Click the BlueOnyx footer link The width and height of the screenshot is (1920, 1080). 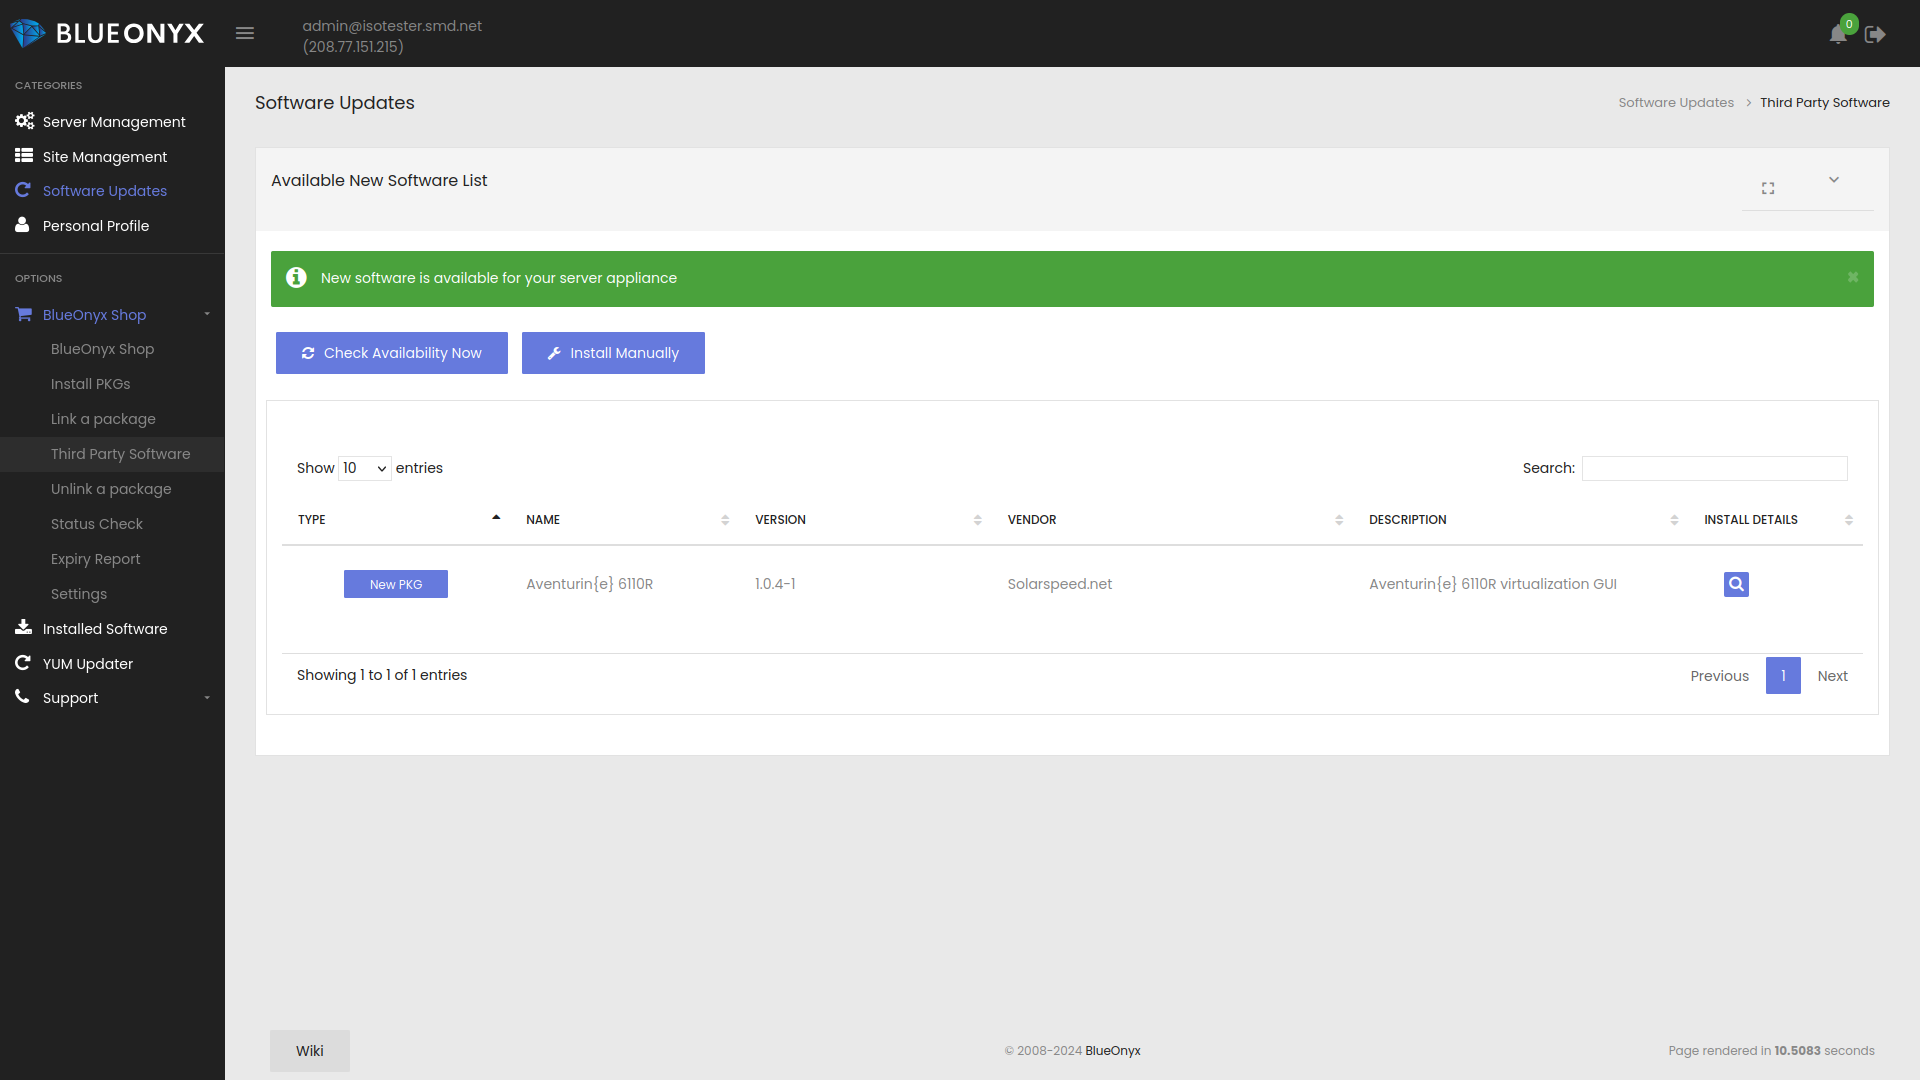(1113, 1050)
